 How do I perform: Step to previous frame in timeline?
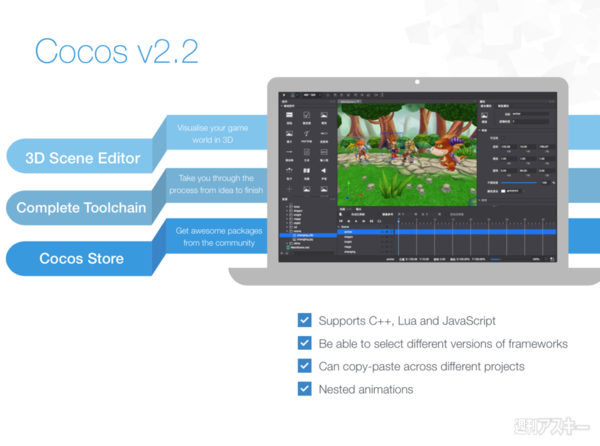[x=349, y=221]
